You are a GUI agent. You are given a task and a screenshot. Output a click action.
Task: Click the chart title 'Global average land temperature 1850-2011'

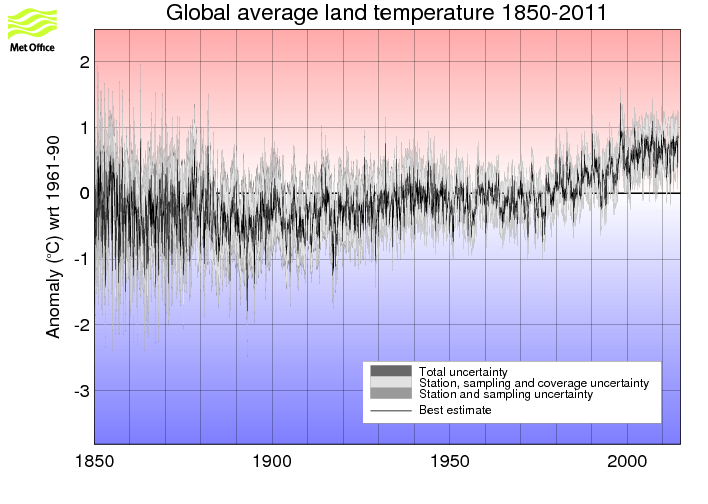click(386, 13)
